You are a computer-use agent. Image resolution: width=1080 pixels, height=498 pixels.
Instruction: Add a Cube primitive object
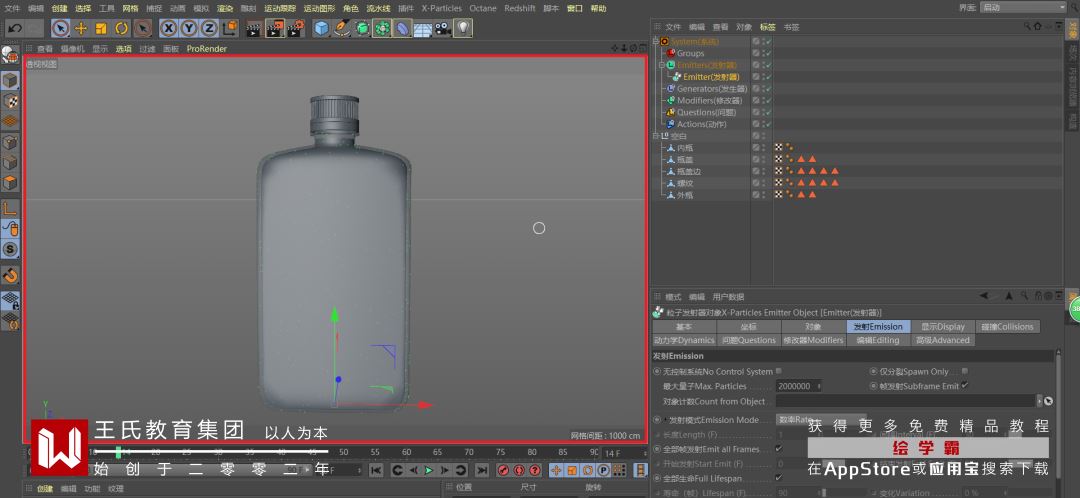(322, 28)
